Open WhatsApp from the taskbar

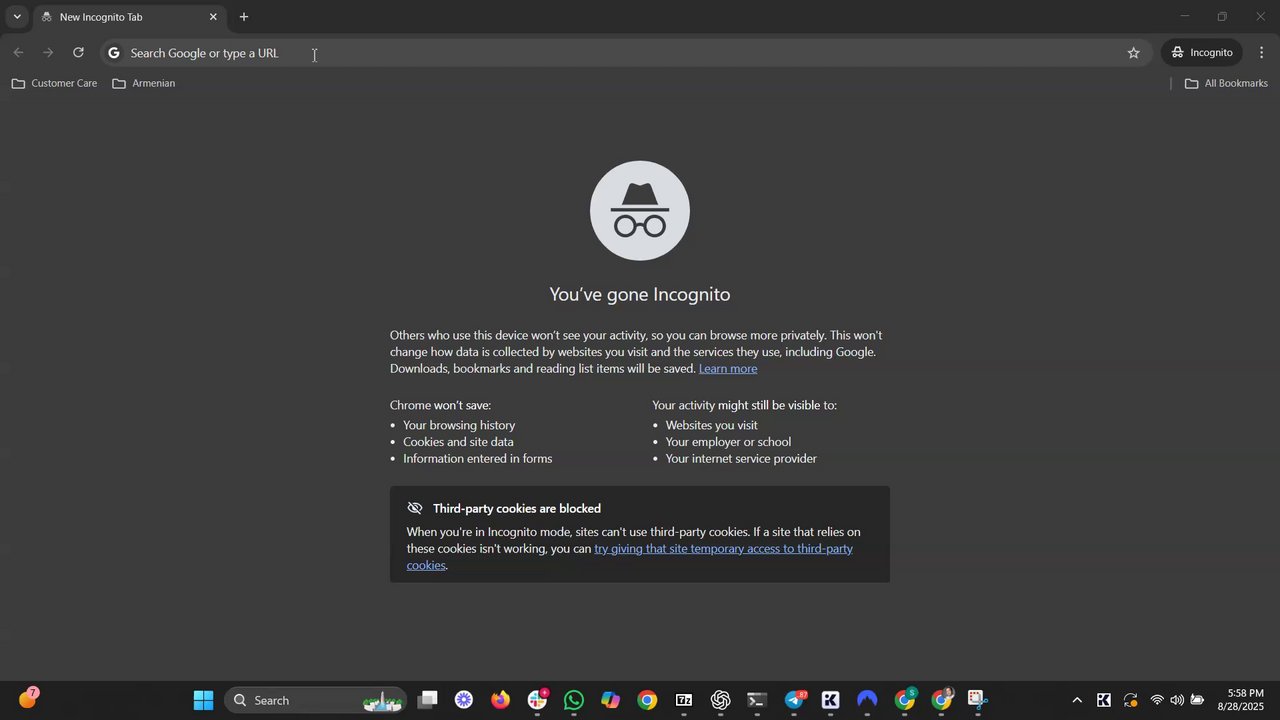coord(574,700)
